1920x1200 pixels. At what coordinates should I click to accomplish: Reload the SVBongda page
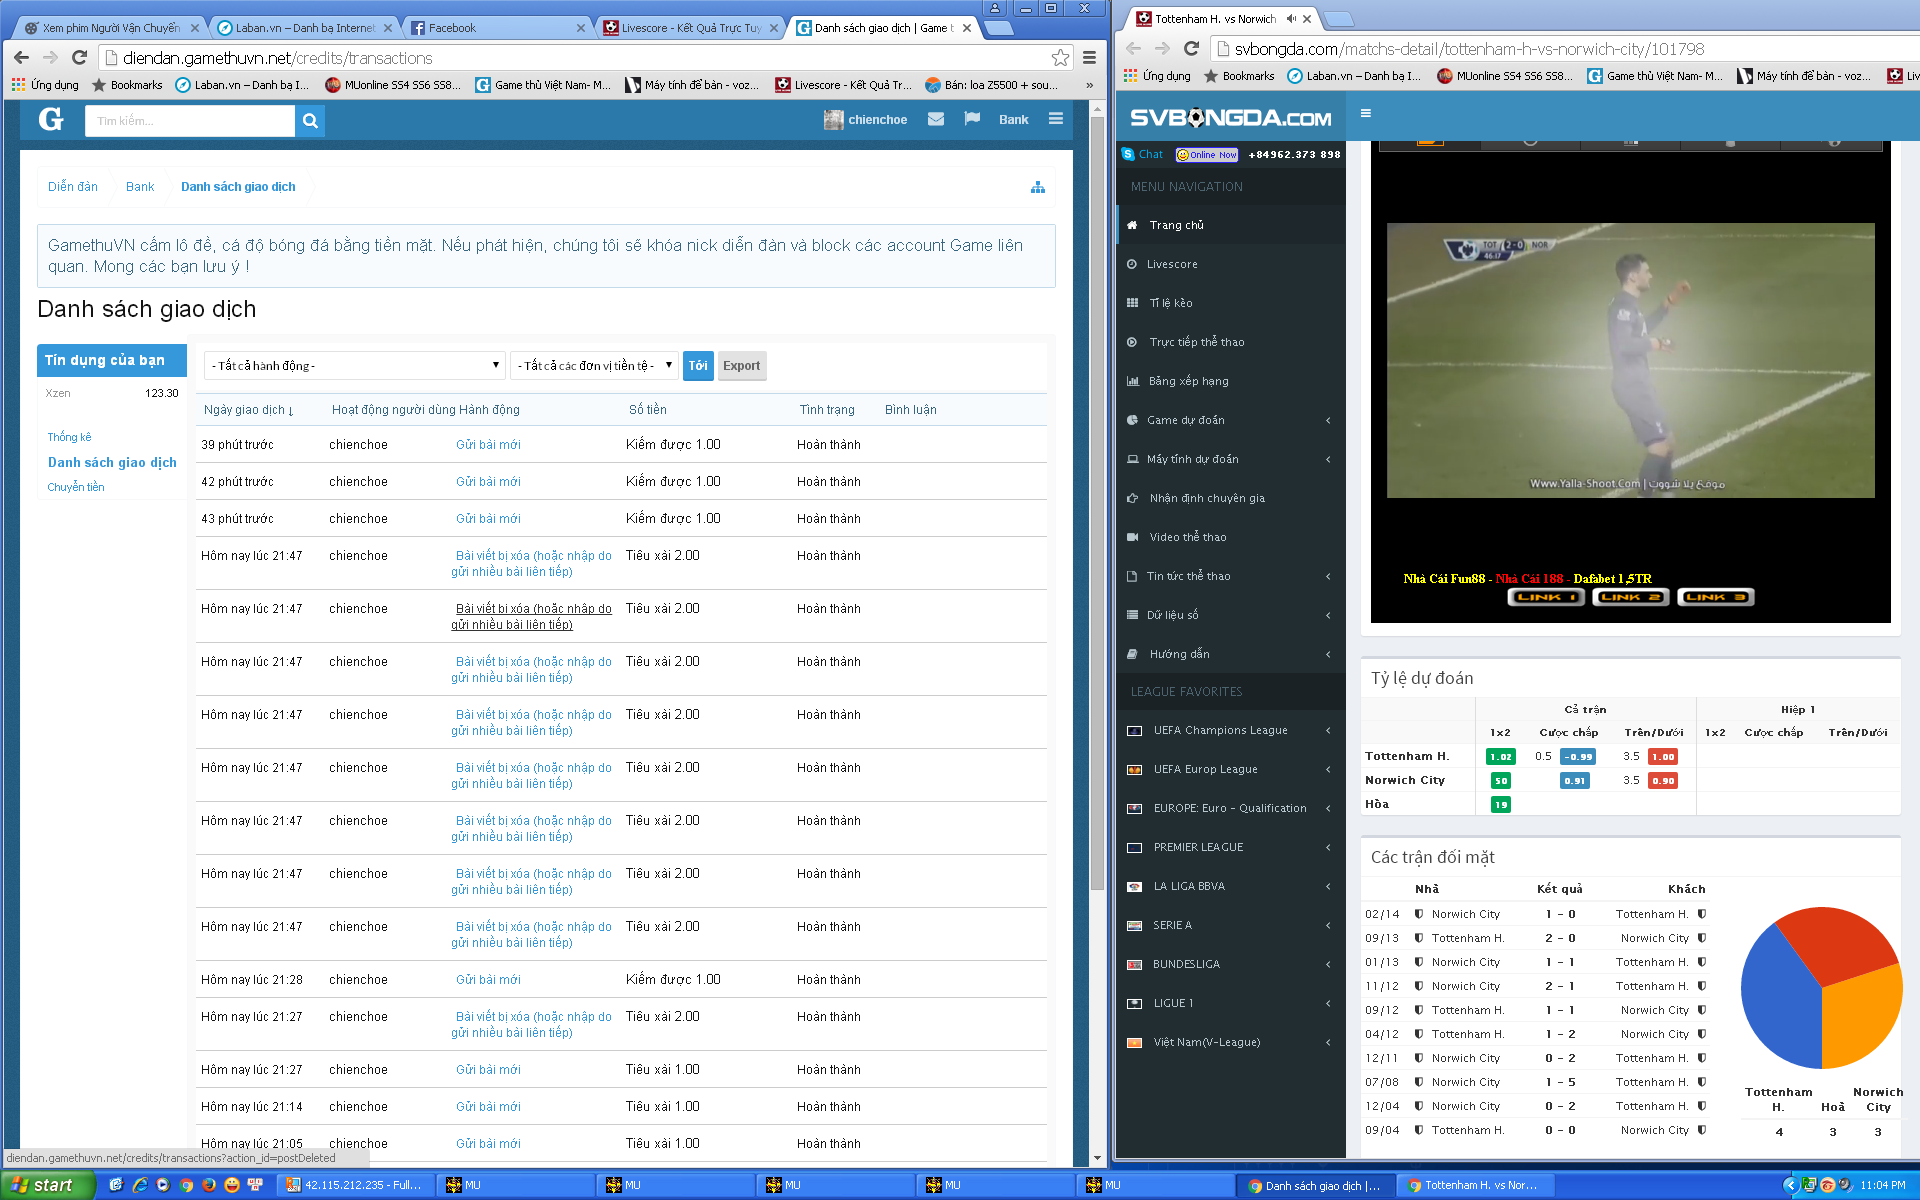(x=1191, y=48)
